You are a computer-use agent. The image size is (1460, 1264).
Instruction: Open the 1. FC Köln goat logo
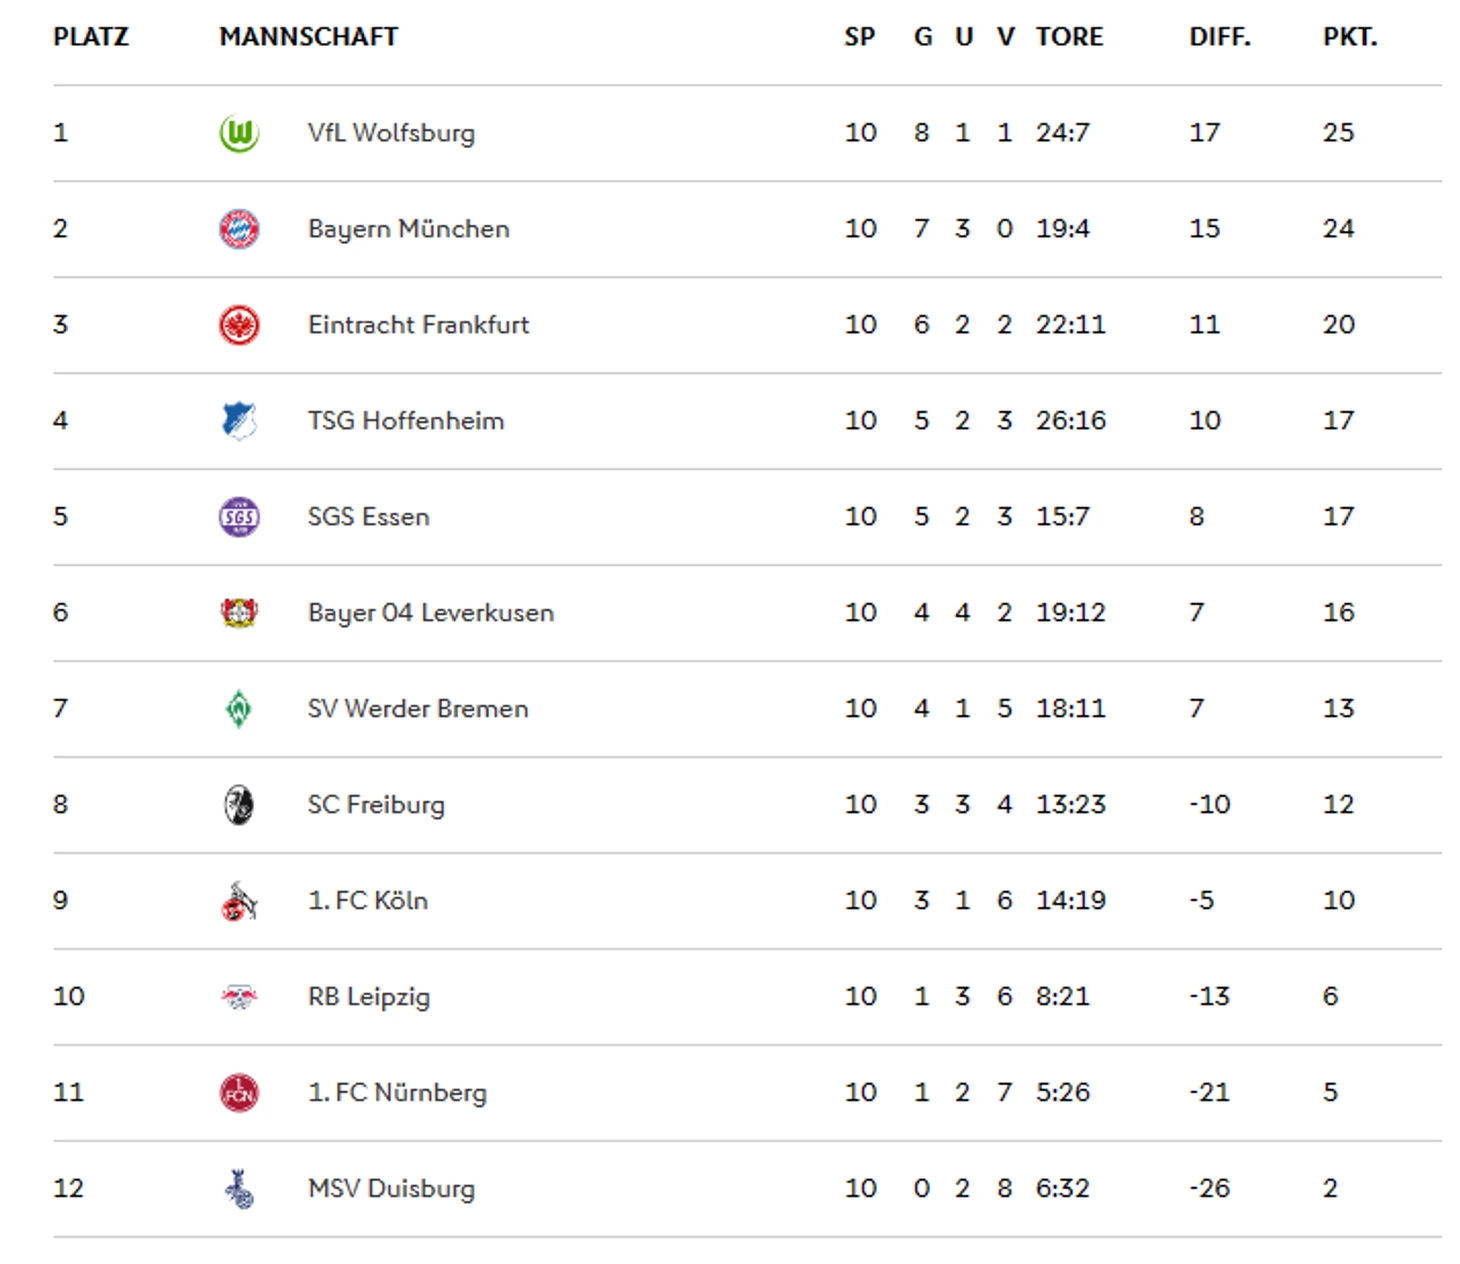pos(239,901)
